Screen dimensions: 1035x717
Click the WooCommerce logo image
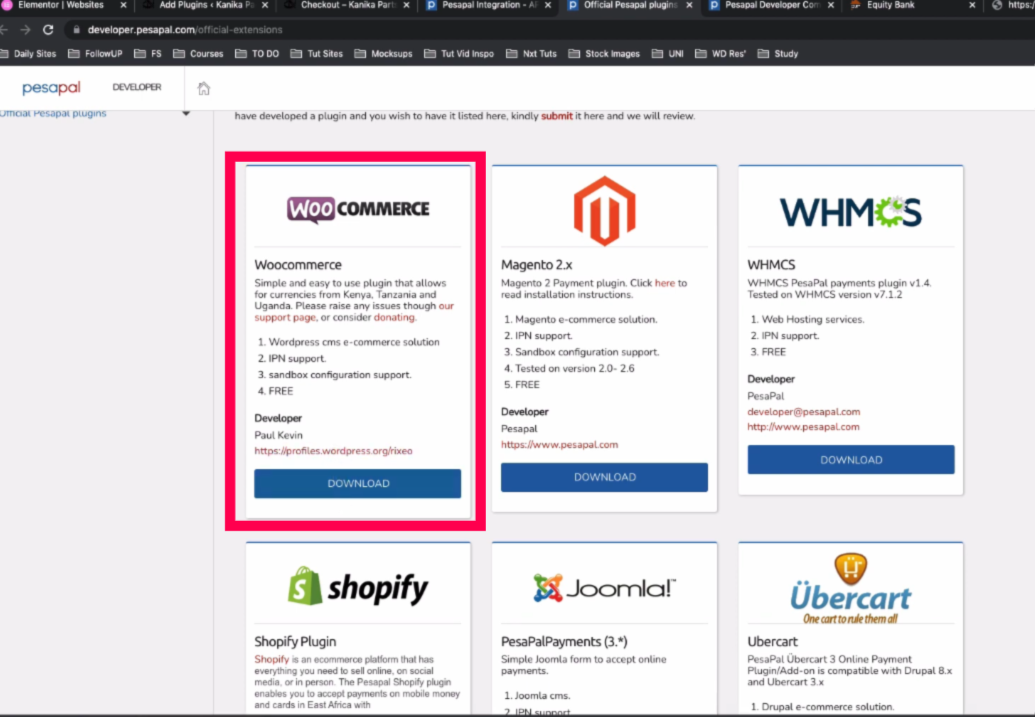click(358, 209)
